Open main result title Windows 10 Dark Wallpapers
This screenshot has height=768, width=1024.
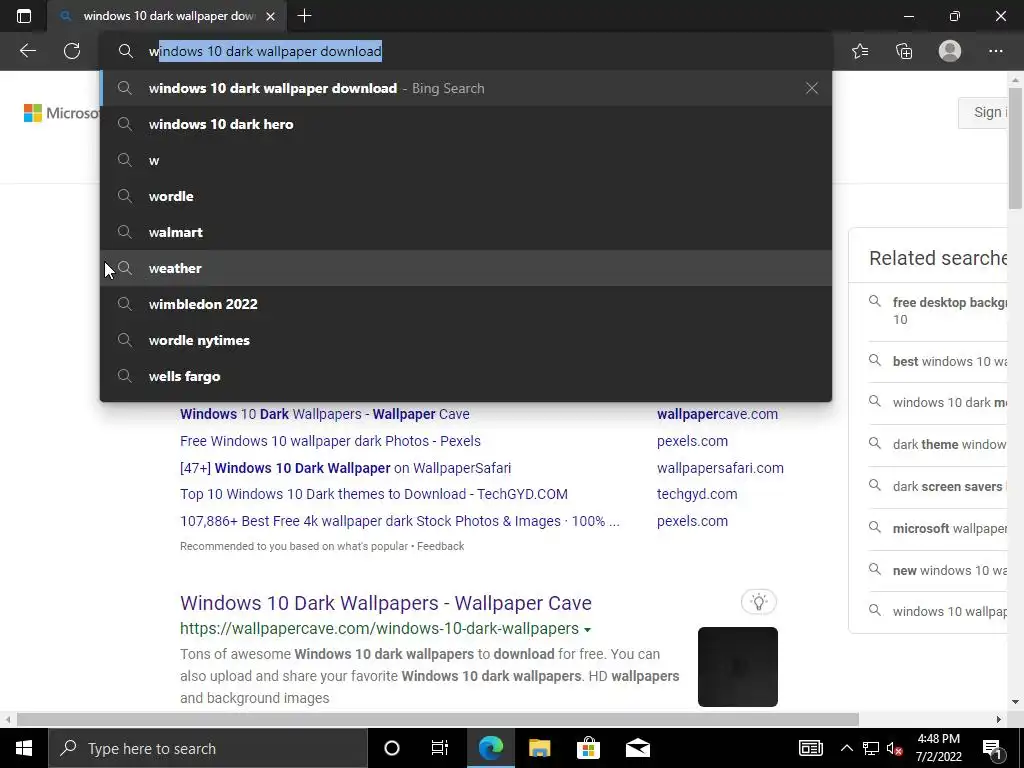click(x=385, y=603)
